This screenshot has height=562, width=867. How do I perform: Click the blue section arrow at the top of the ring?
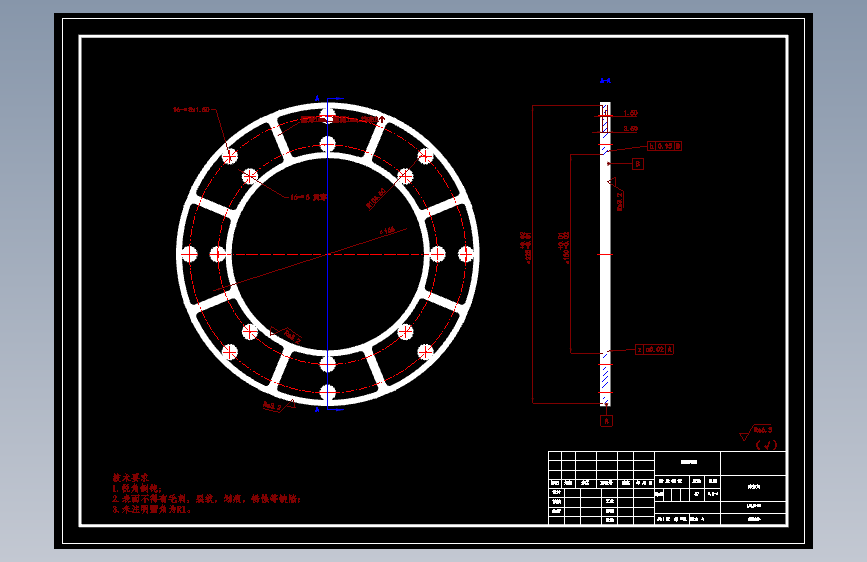pos(335,99)
